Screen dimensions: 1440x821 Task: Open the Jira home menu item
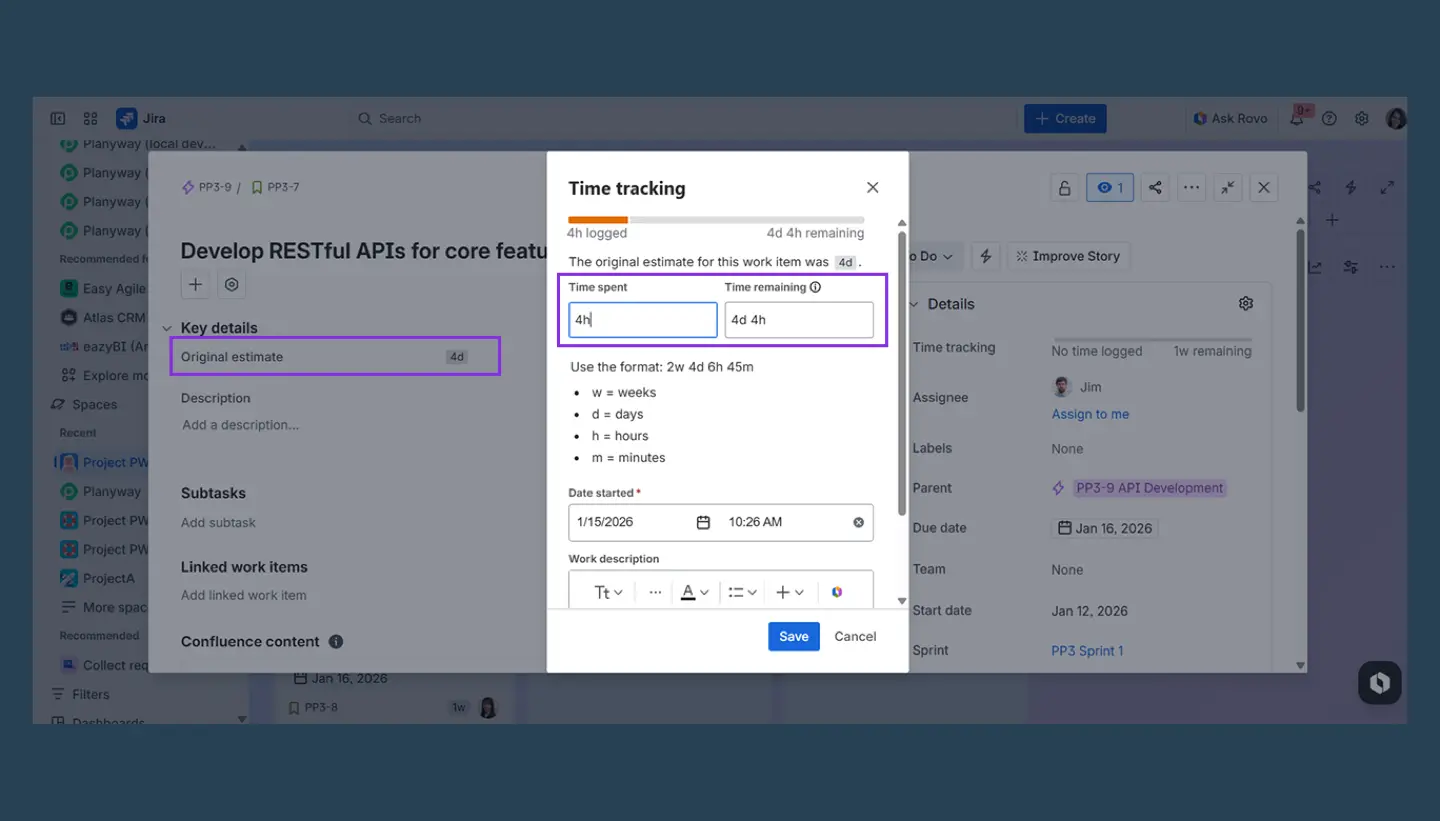pos(143,118)
